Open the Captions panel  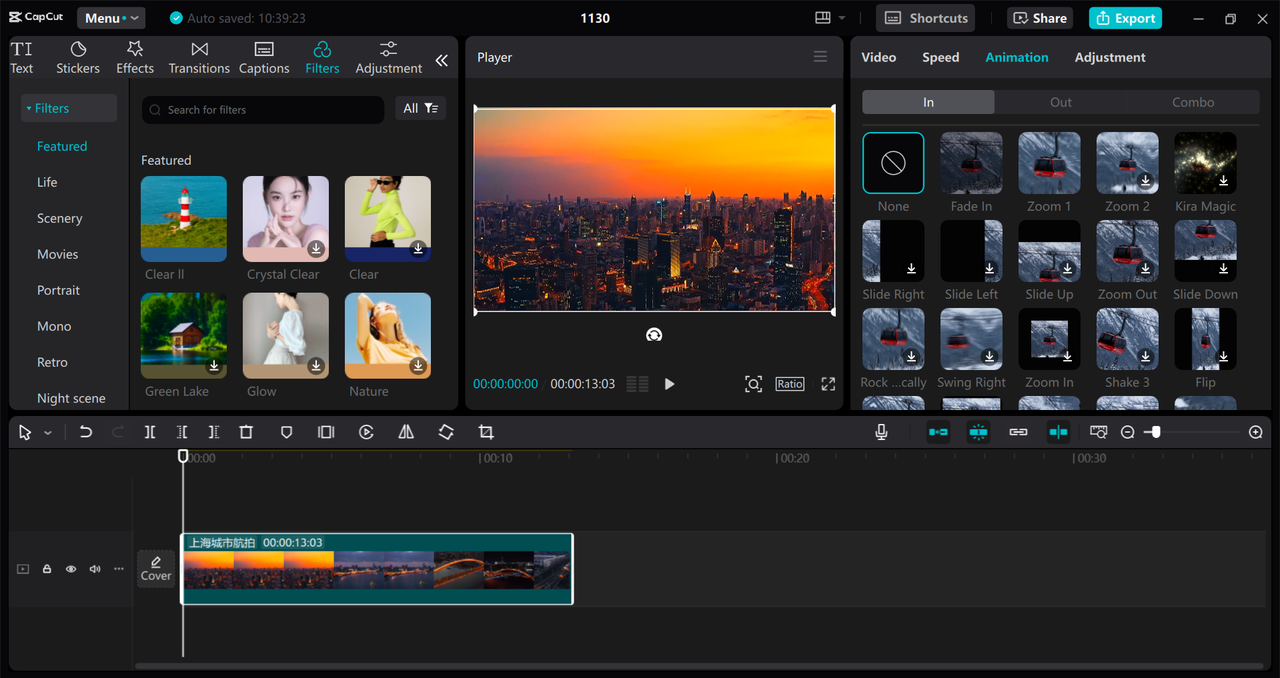pos(264,58)
